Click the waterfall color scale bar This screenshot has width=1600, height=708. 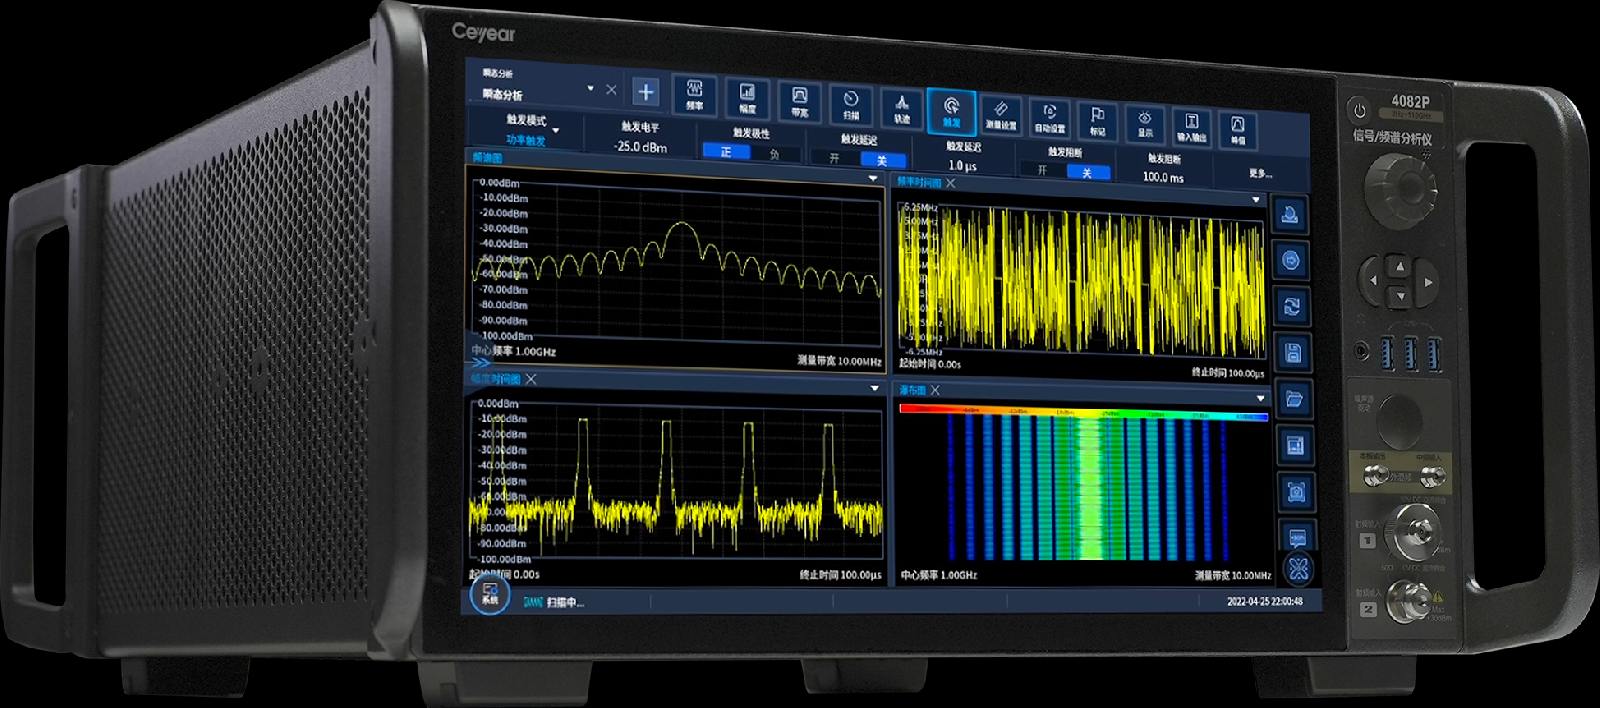coord(1083,412)
